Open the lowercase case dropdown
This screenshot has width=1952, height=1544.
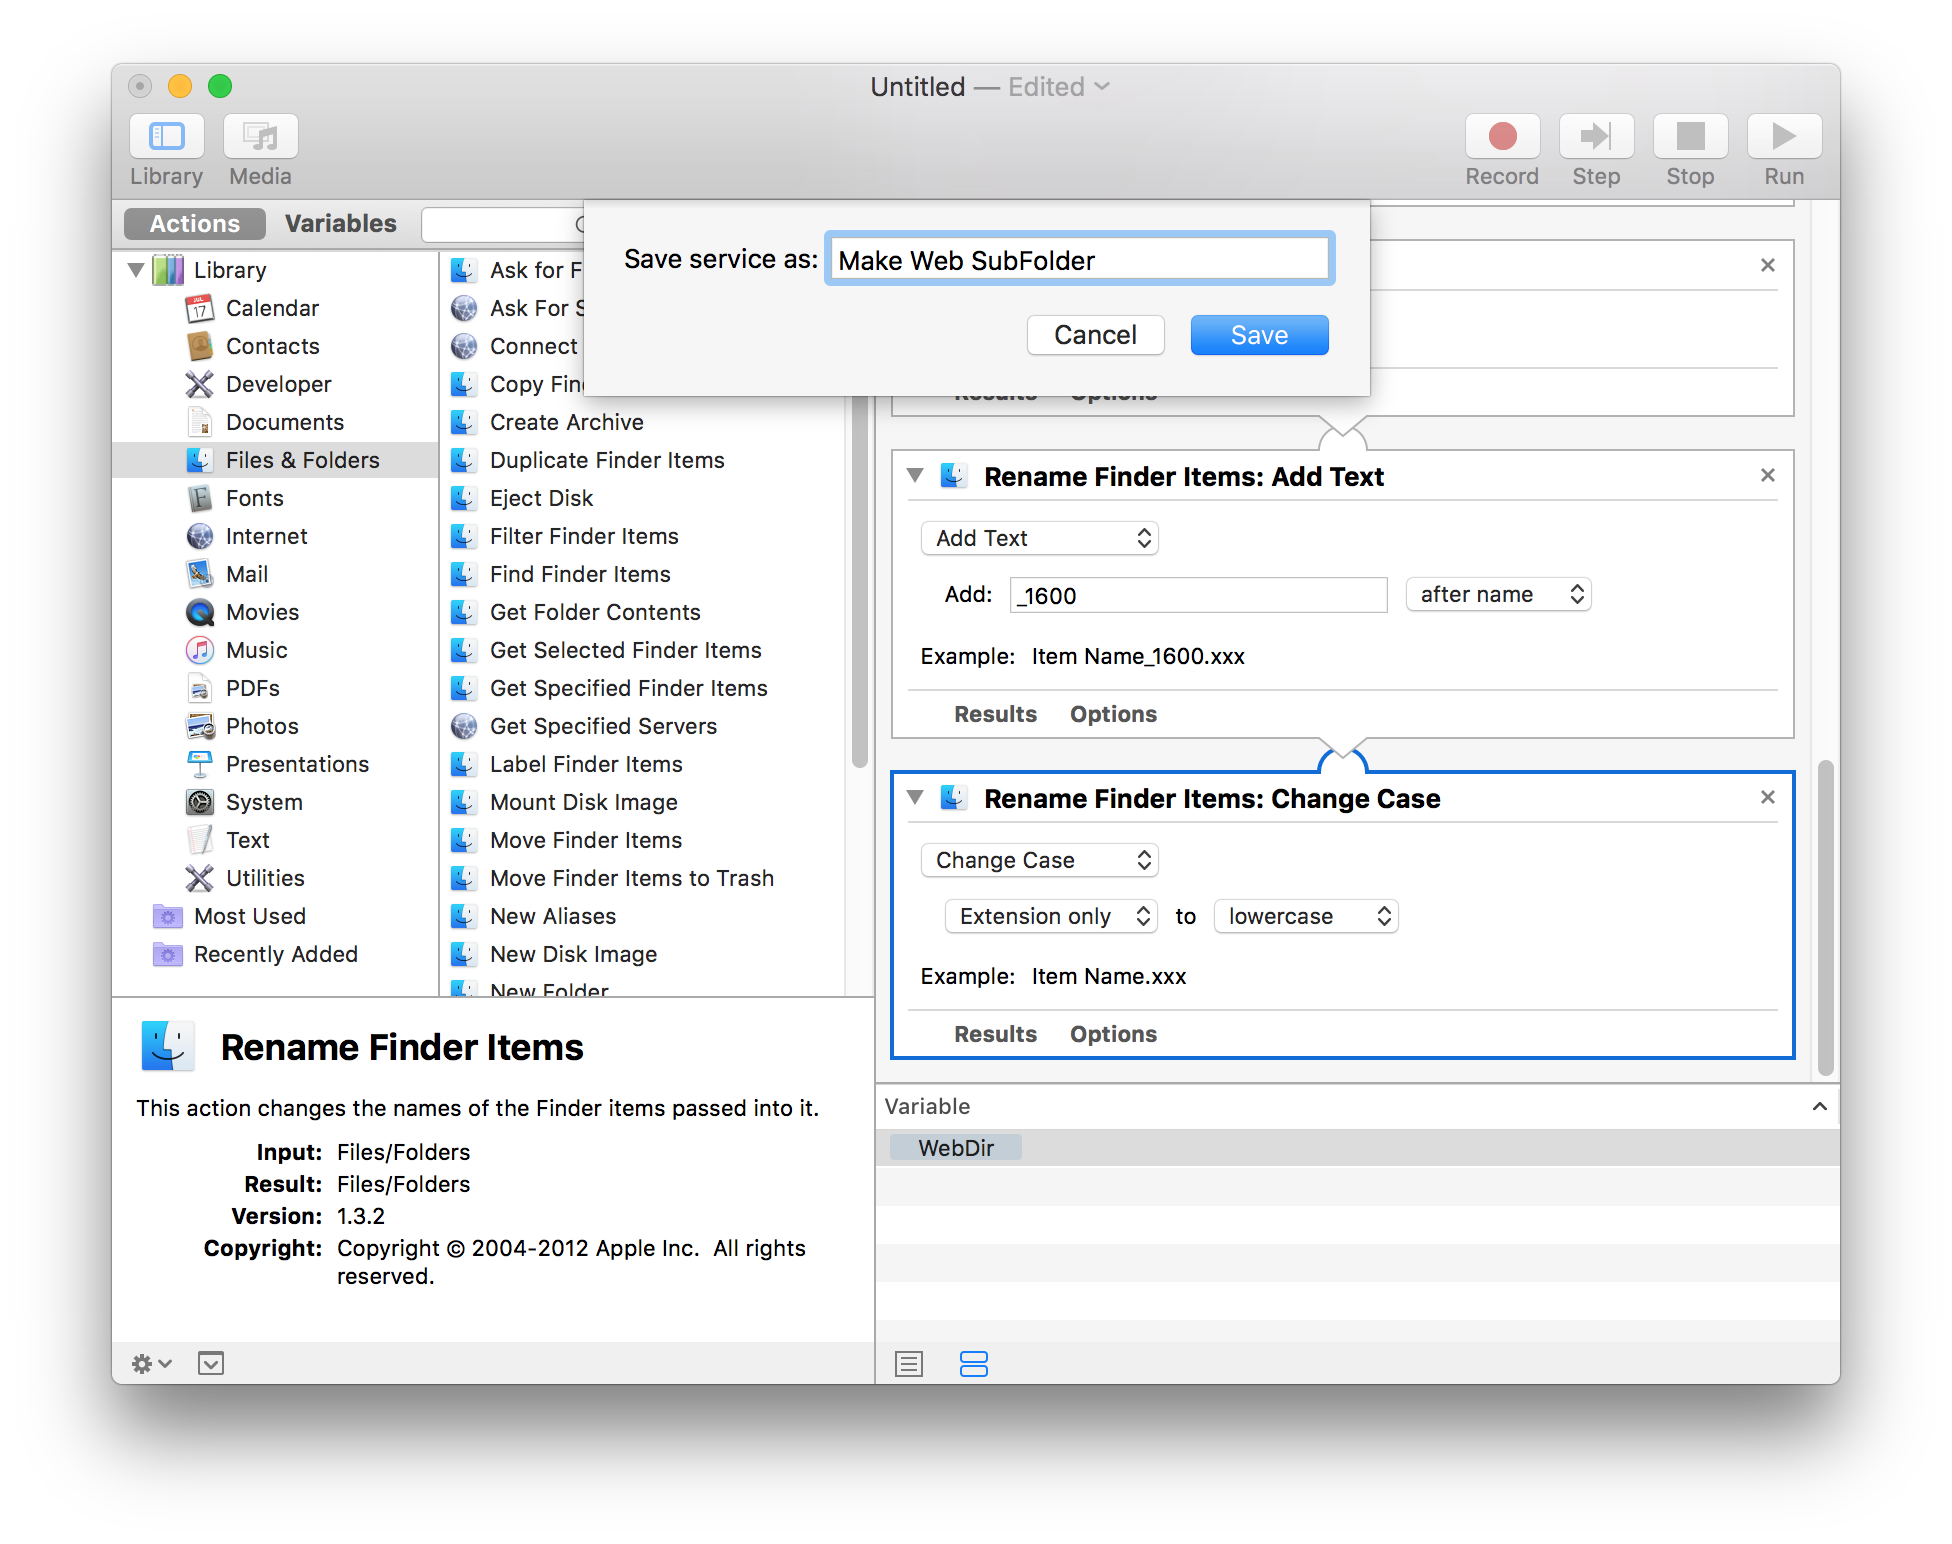coord(1306,916)
